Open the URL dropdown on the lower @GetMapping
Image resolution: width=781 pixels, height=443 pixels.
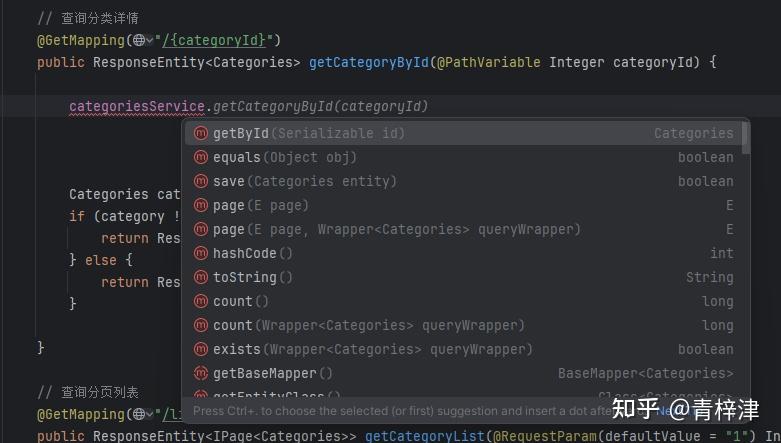coord(148,414)
